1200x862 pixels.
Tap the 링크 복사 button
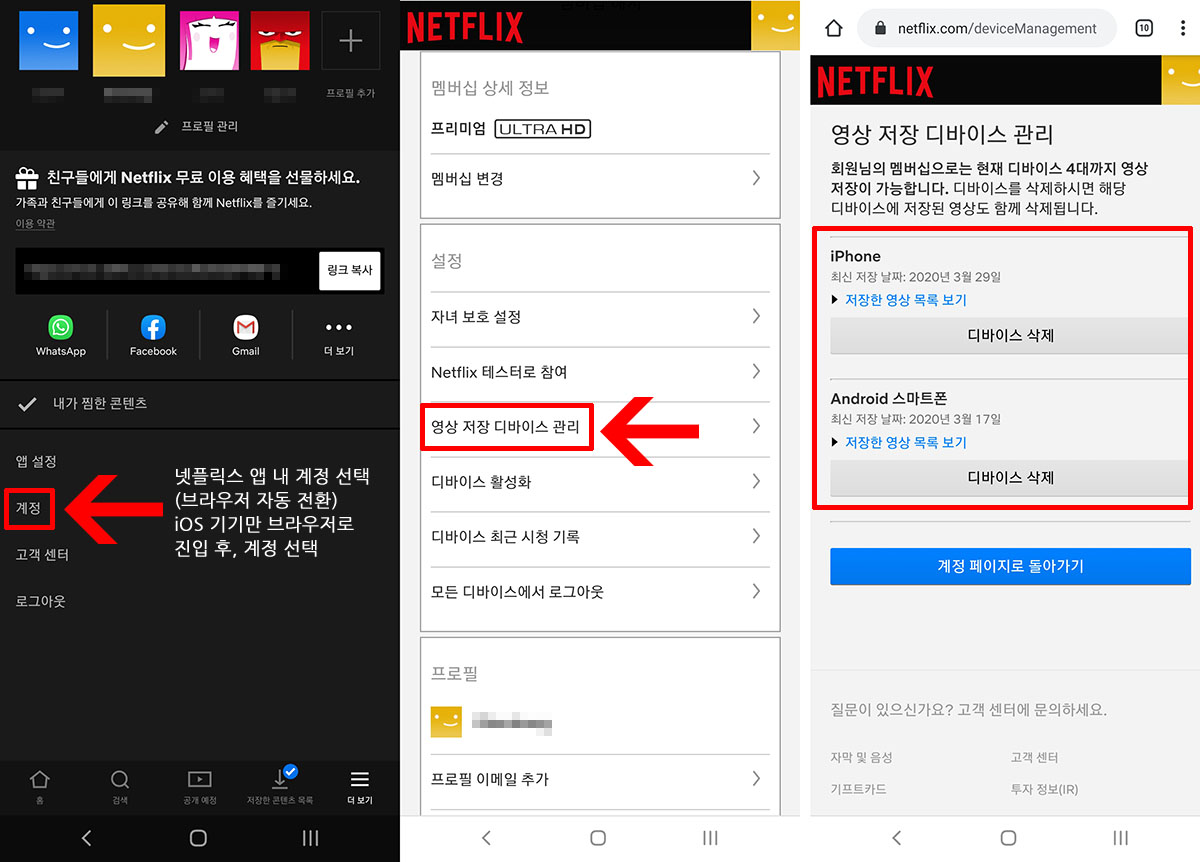click(x=349, y=270)
